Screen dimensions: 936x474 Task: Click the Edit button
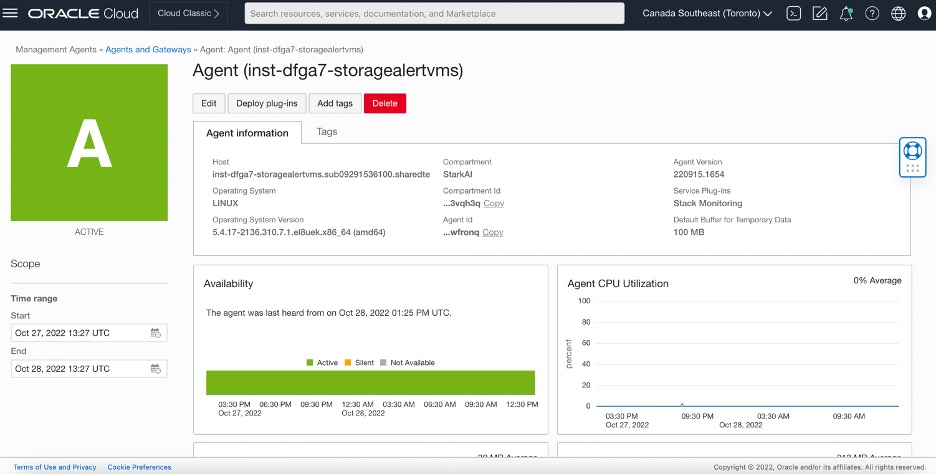coord(209,103)
